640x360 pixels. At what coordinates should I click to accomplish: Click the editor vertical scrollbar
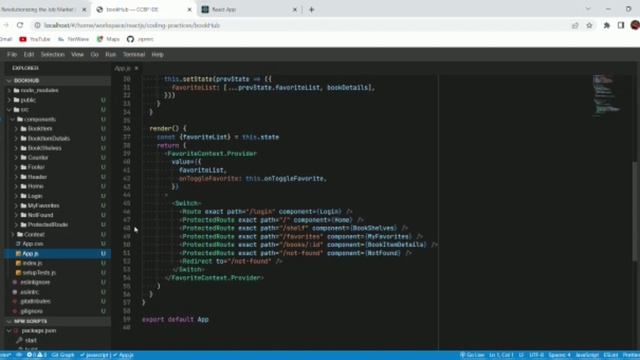pyautogui.click(x=634, y=211)
